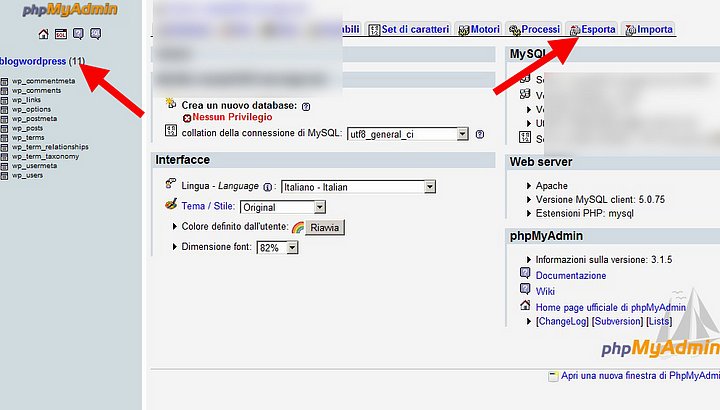Viewport: 720px width, 410px height.
Task: Open the wp_term_taxonomy table
Action: pyautogui.click(x=45, y=157)
